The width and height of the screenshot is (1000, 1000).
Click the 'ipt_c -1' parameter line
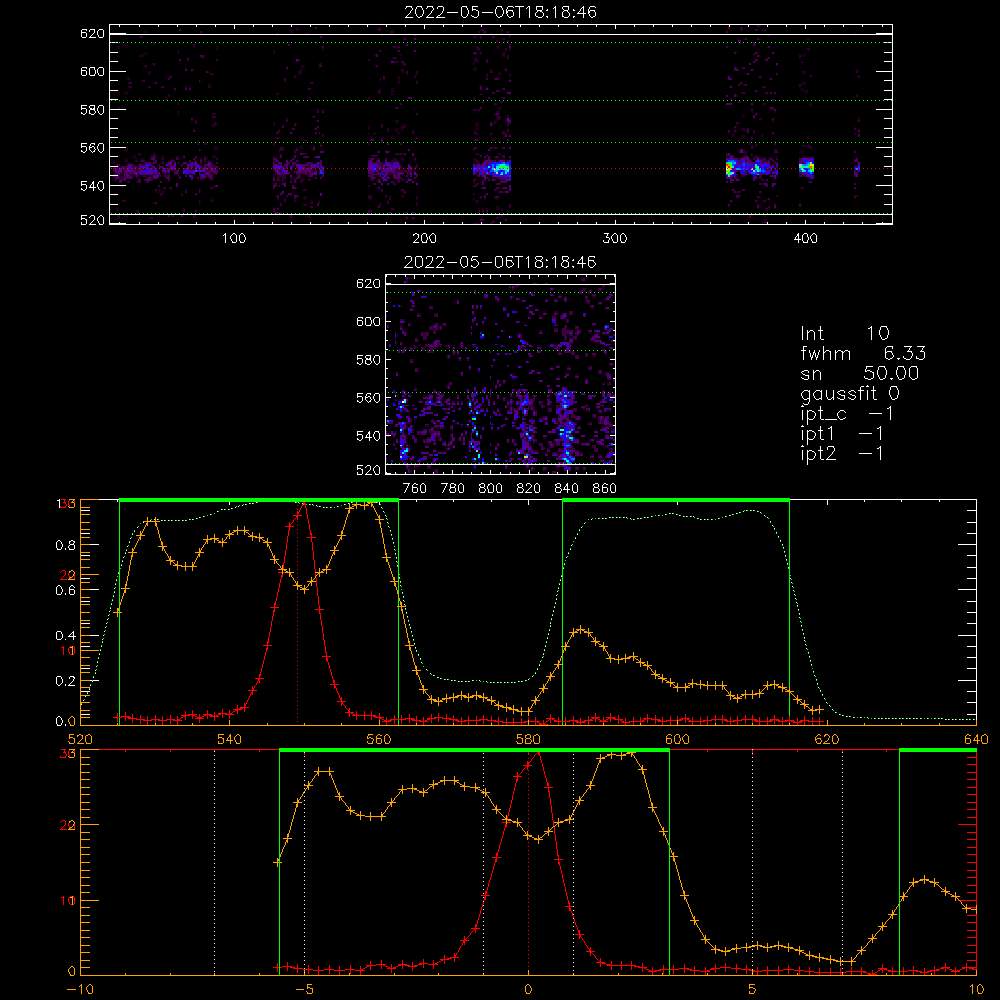point(847,414)
